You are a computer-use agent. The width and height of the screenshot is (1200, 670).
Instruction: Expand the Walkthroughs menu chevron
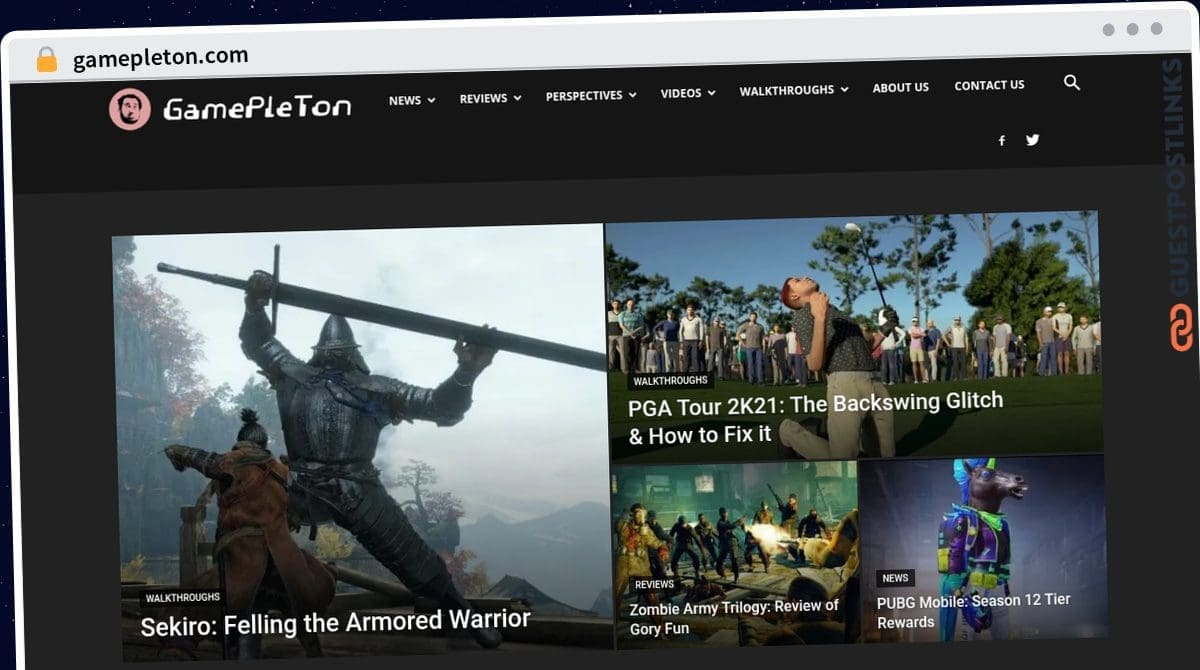pos(844,90)
